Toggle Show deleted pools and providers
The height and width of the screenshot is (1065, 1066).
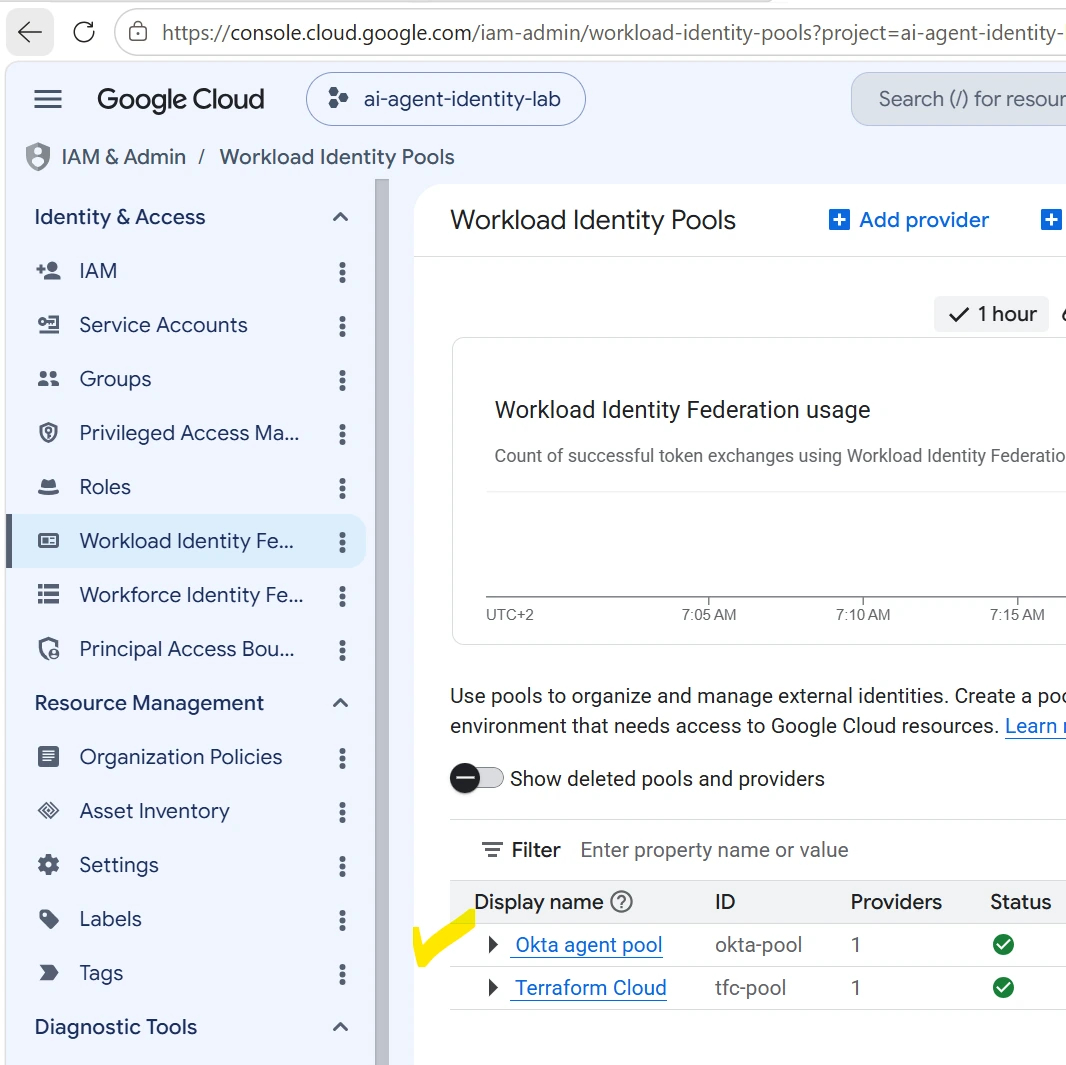point(477,778)
